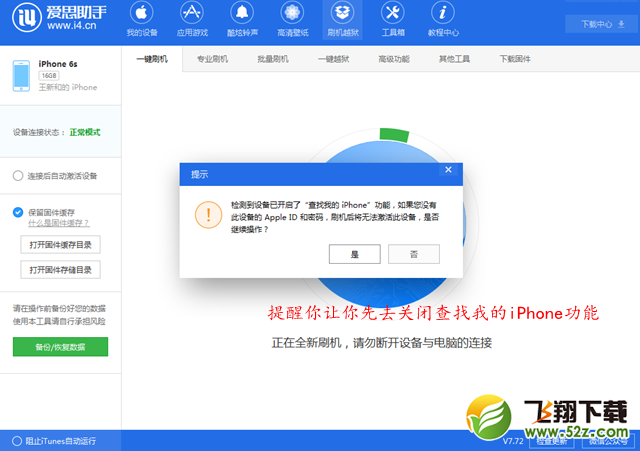Click green 备份/恢复数据 button
Image resolution: width=640 pixels, height=451 pixels.
60,347
